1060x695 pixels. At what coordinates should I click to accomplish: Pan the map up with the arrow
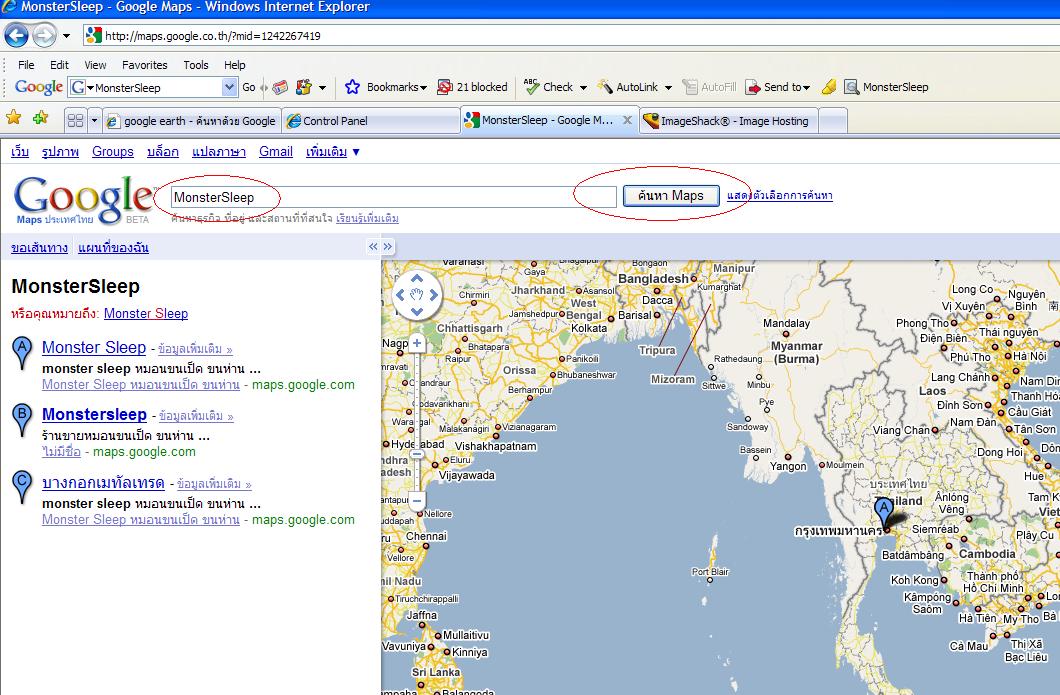(x=416, y=279)
